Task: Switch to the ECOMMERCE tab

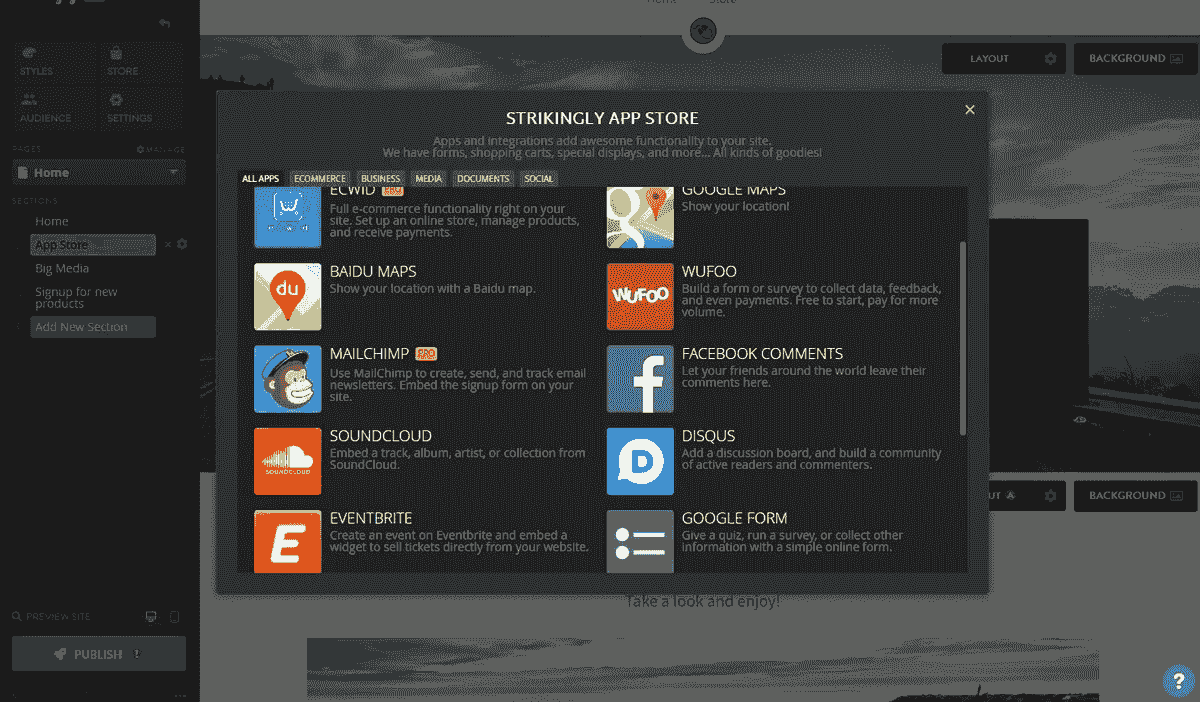Action: [x=319, y=178]
